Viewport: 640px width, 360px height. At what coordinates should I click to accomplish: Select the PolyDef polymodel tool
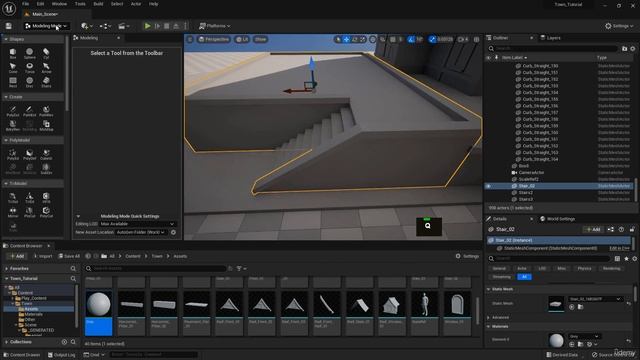coord(29,154)
